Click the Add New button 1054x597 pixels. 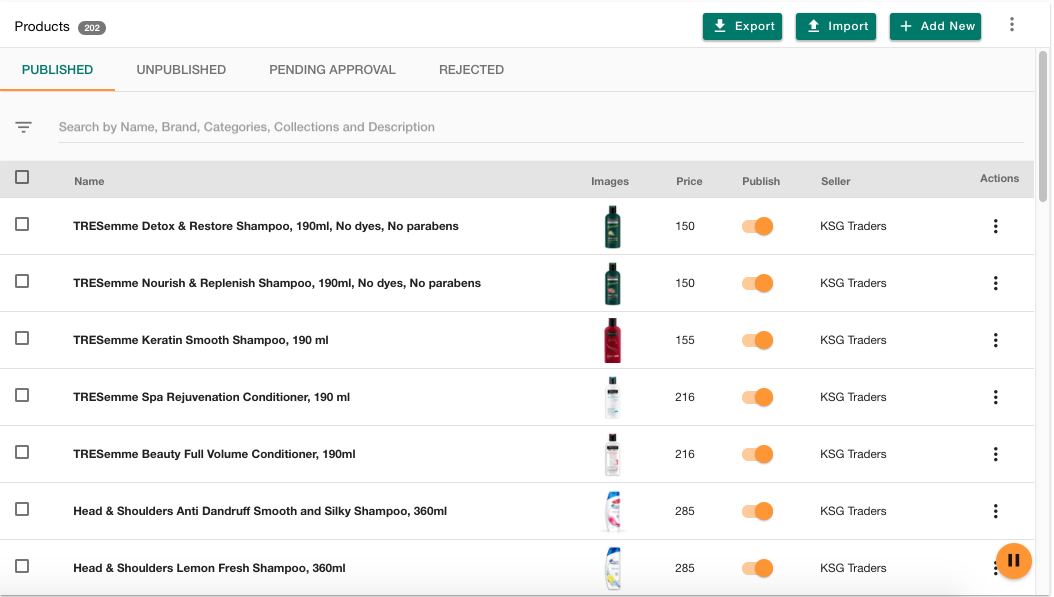click(935, 26)
